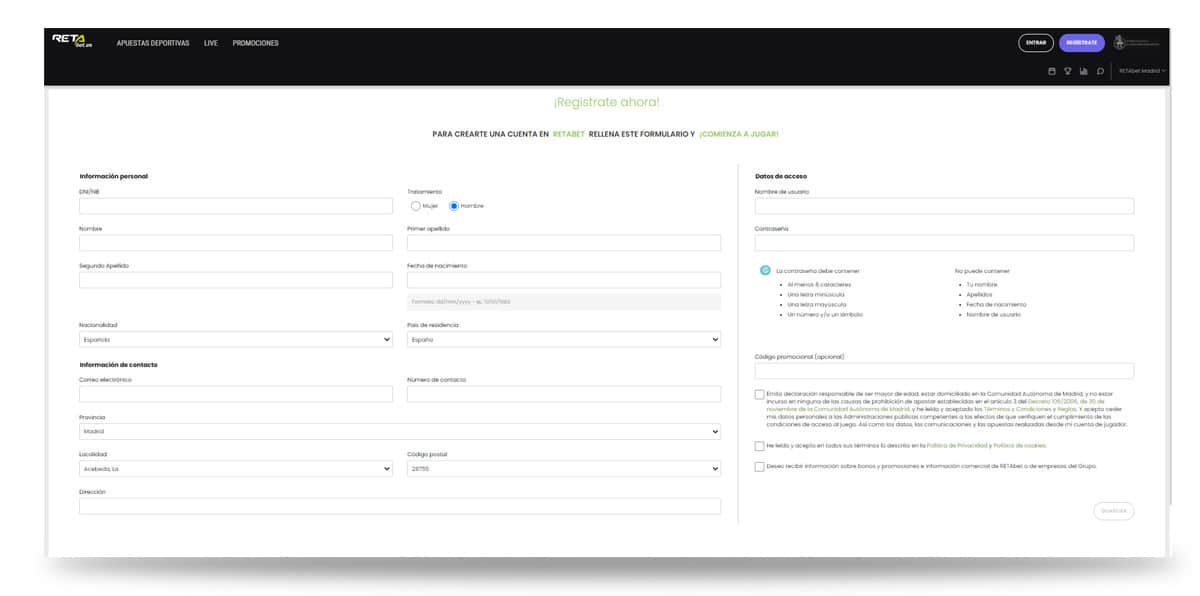Image resolution: width=1200 pixels, height=596 pixels.
Task: Go to Apuestas Deportivas menu
Action: click(x=153, y=43)
